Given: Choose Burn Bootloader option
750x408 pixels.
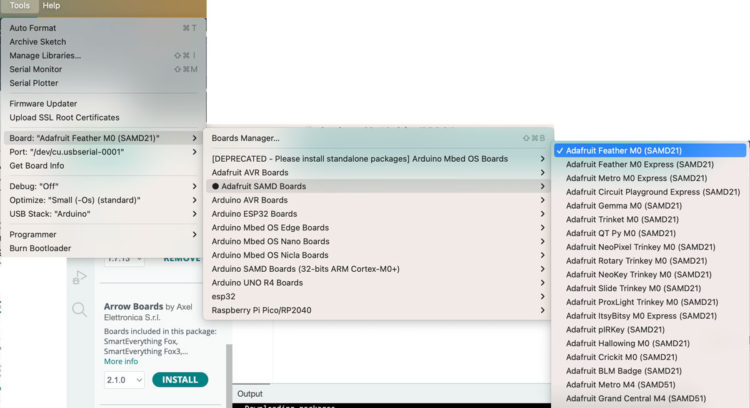Looking at the screenshot, I should pyautogui.click(x=40, y=248).
